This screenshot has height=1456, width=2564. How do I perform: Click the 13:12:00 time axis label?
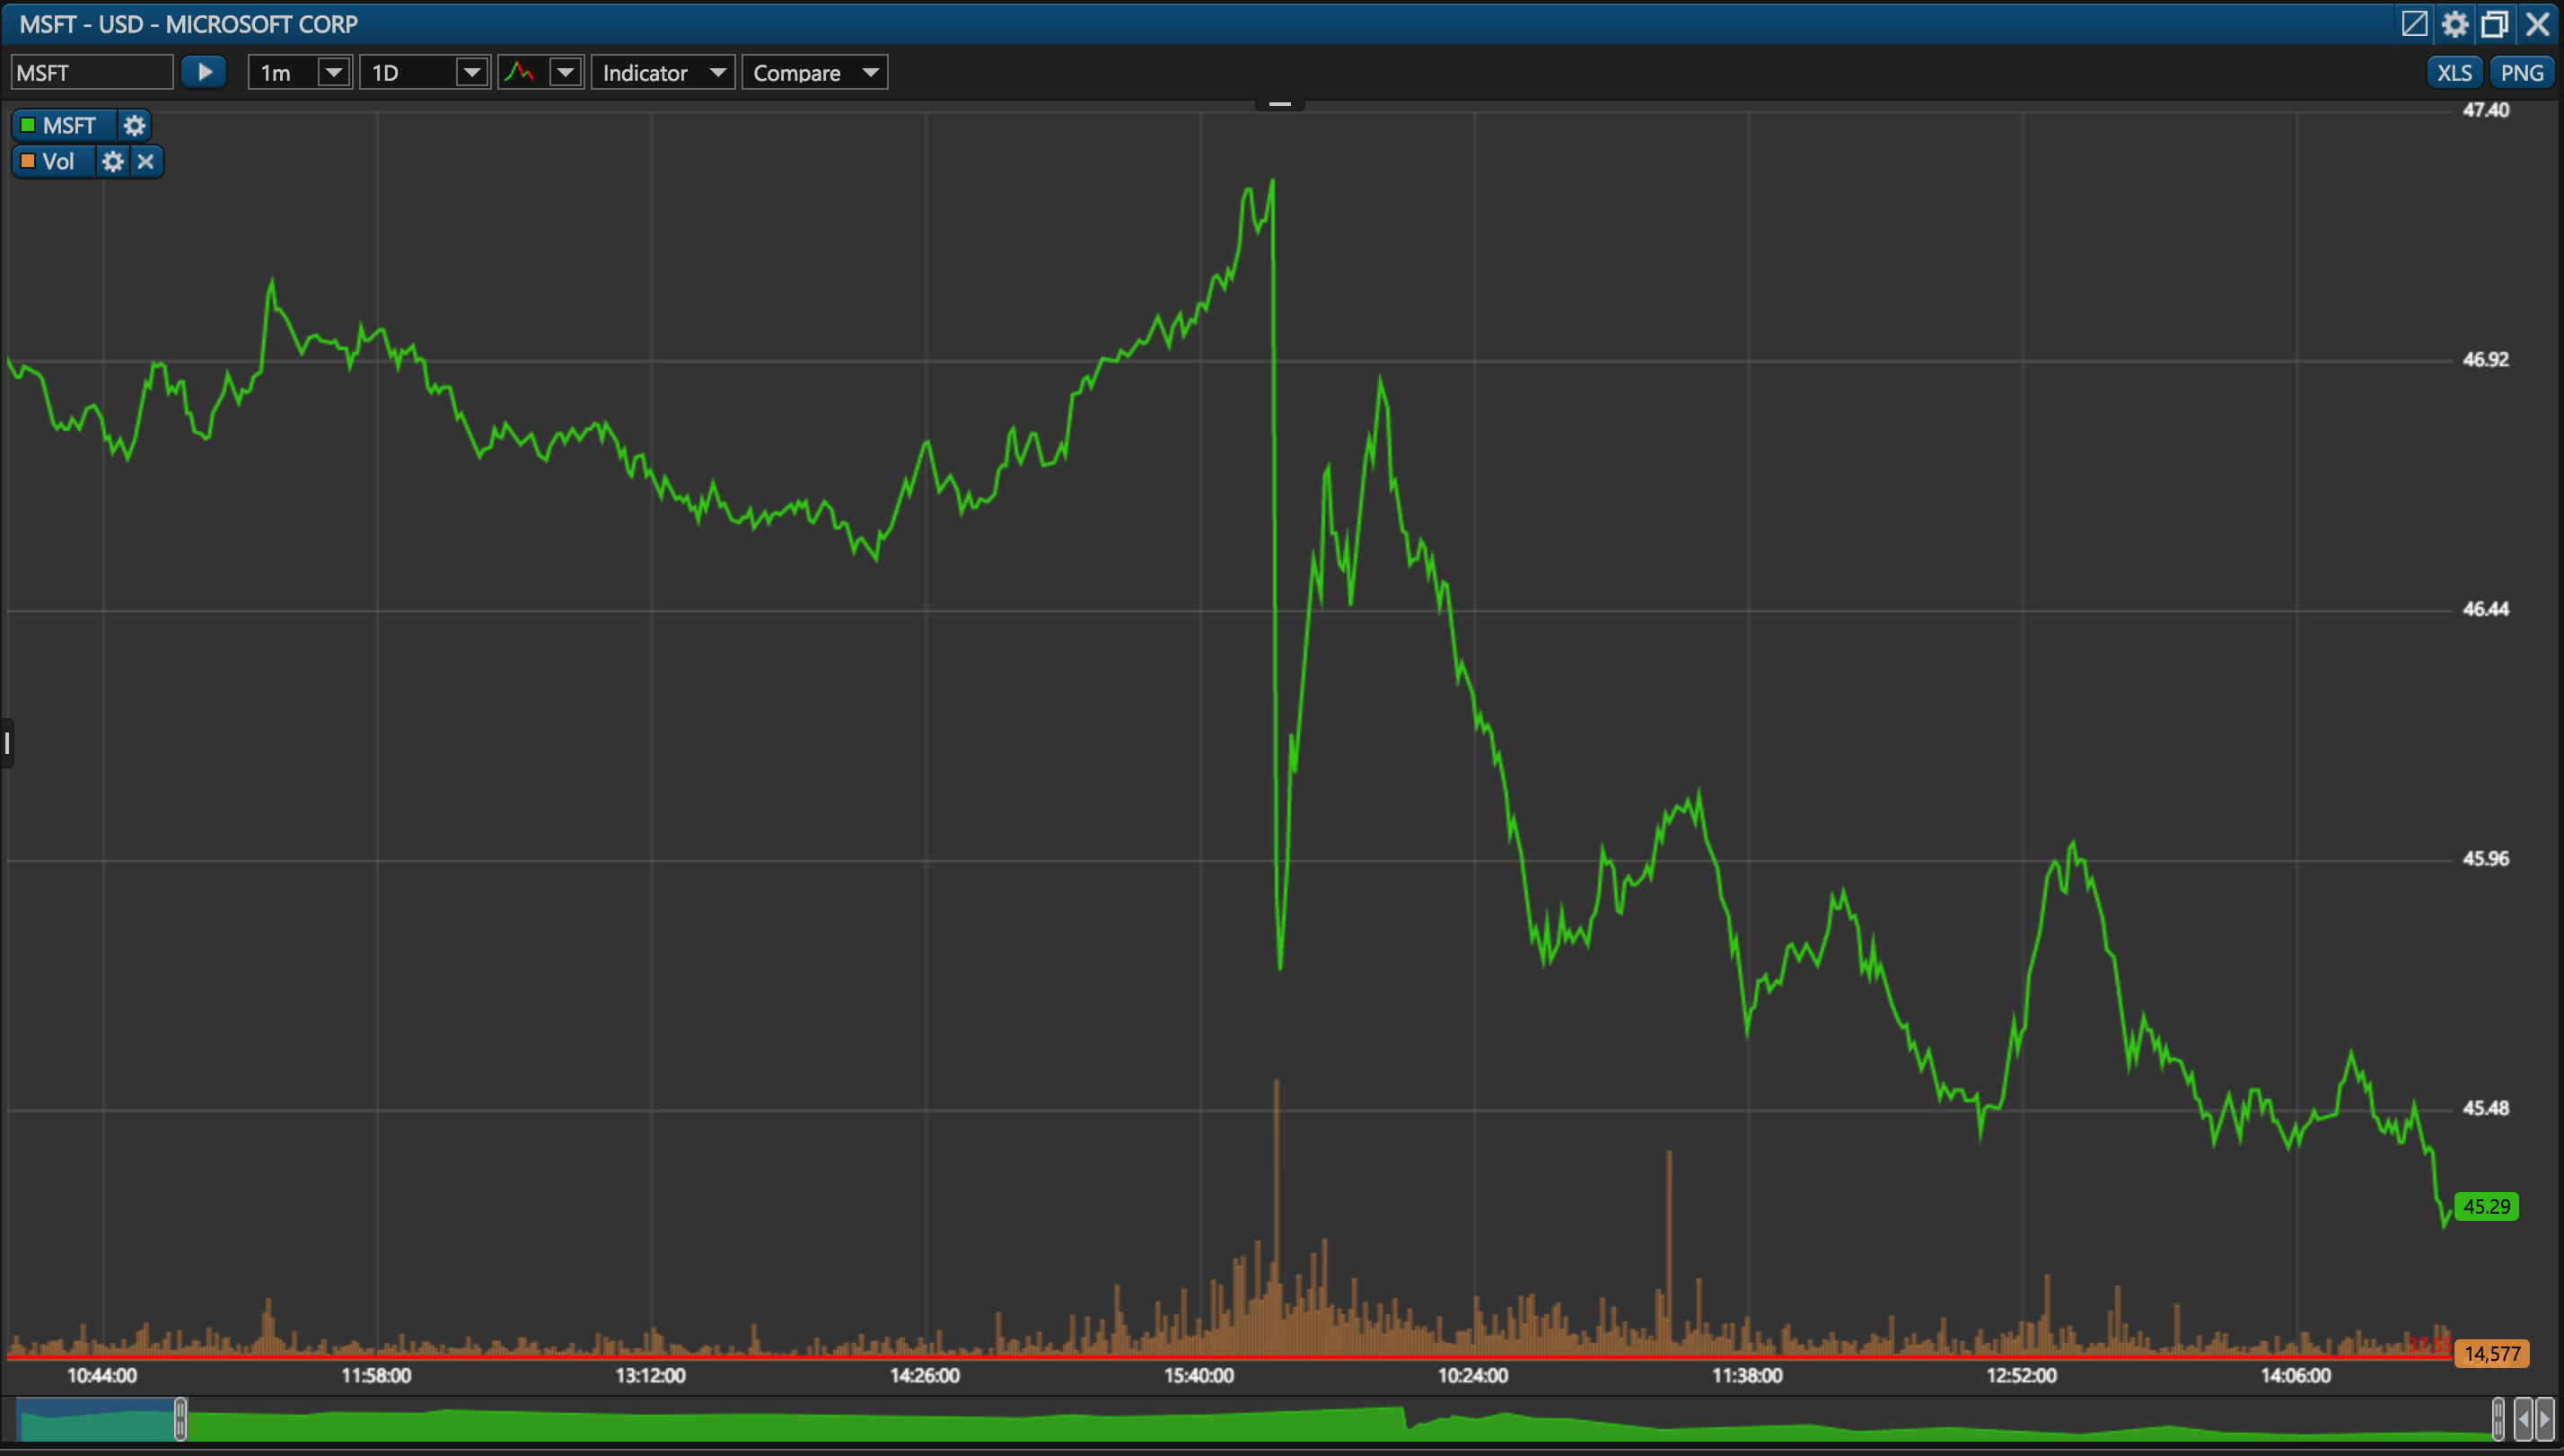click(650, 1376)
